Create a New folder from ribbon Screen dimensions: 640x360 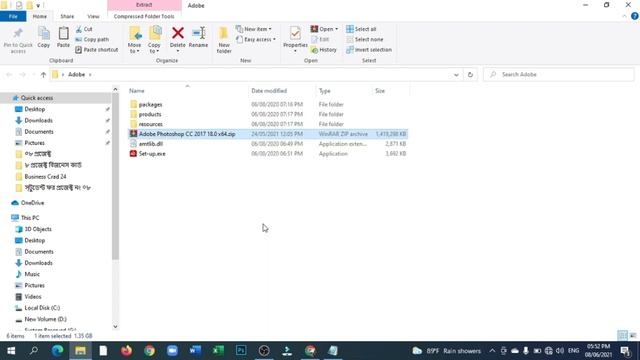pos(224,40)
